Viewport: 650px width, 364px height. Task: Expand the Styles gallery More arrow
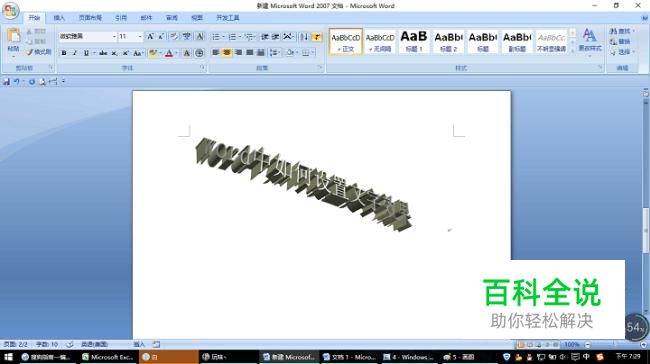pos(572,51)
